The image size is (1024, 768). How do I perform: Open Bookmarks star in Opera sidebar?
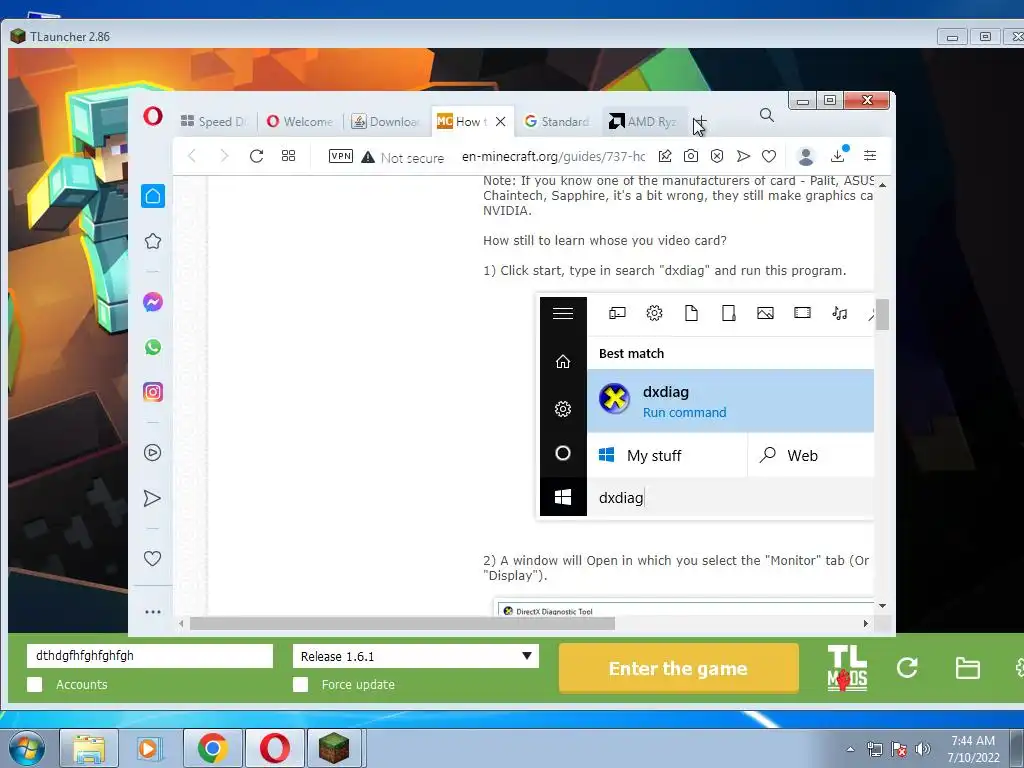point(153,241)
